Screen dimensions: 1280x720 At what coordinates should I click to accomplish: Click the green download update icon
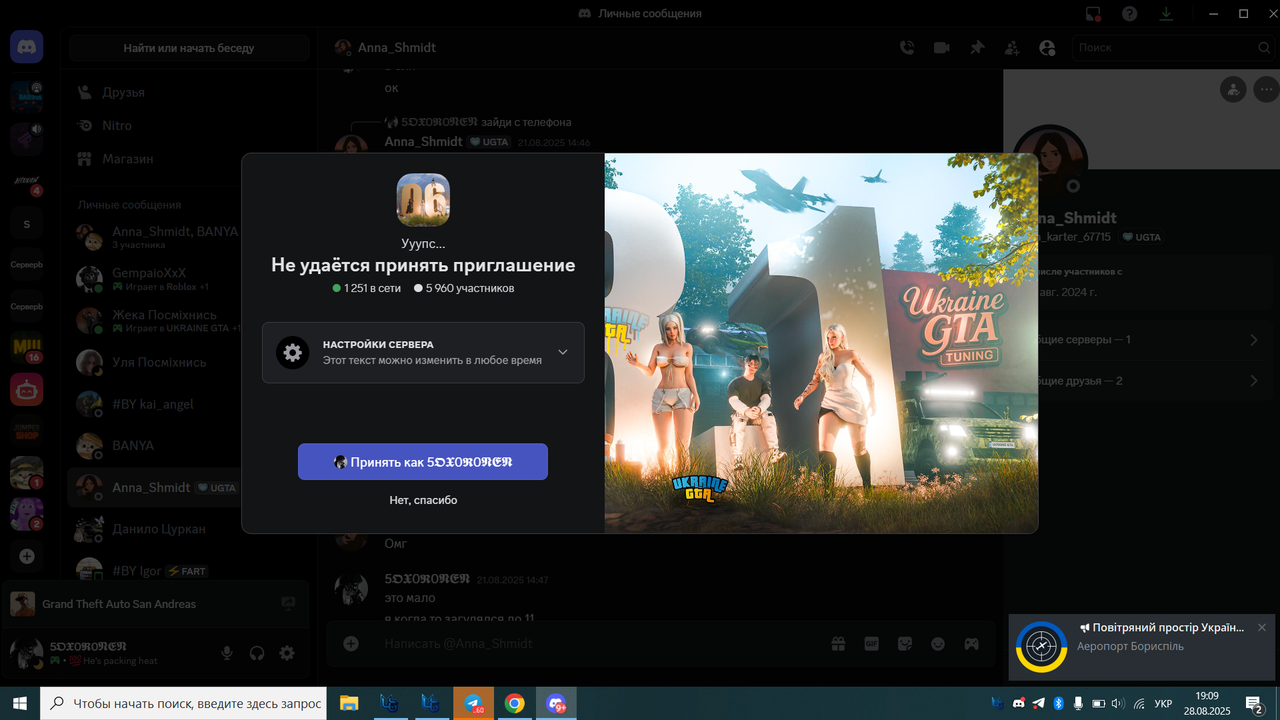tap(1165, 14)
